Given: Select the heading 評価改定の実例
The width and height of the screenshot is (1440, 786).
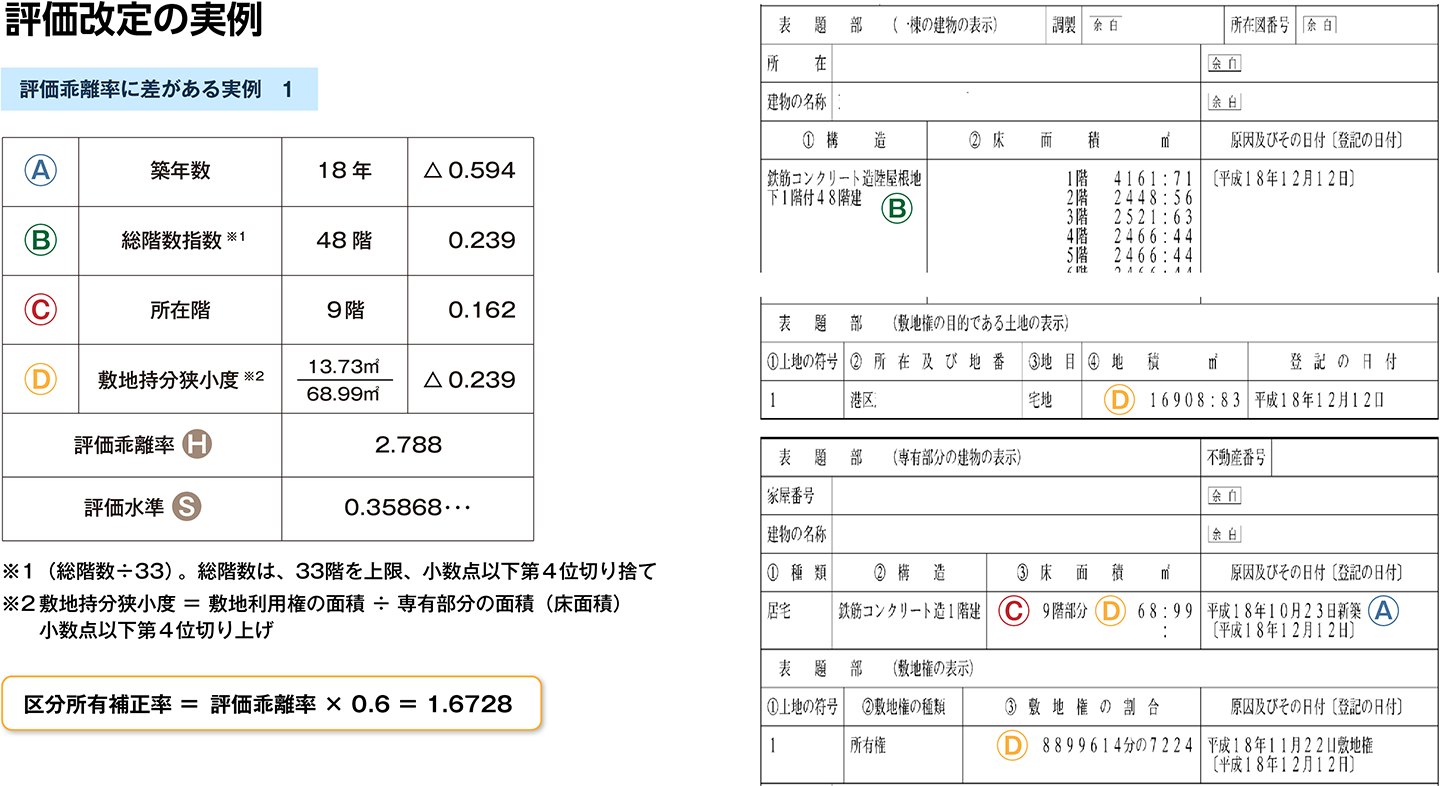Looking at the screenshot, I should (x=134, y=22).
